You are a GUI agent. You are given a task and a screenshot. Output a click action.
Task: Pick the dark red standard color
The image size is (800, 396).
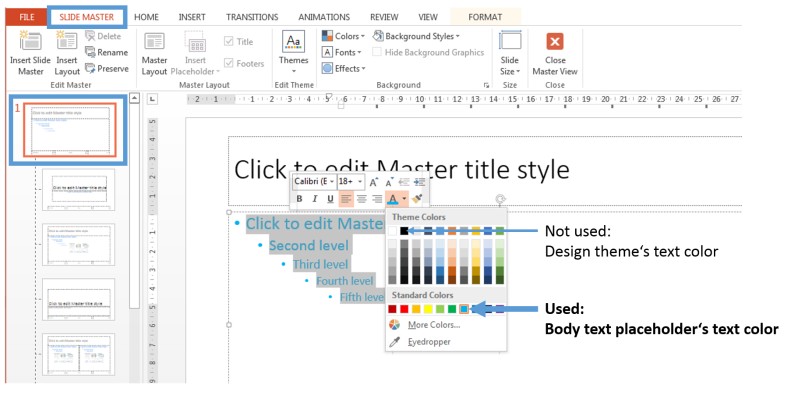coord(392,309)
